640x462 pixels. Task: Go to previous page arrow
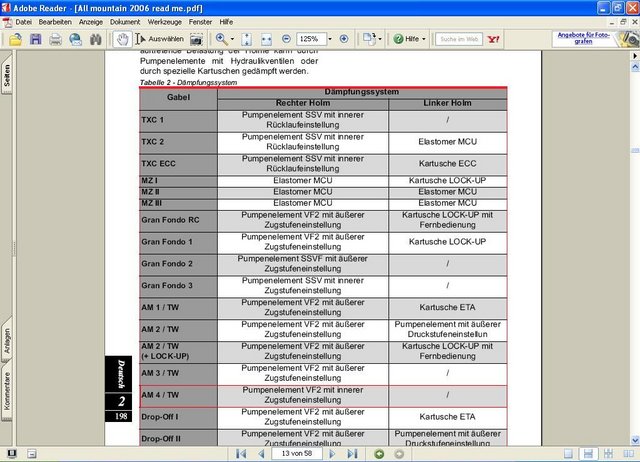261,454
